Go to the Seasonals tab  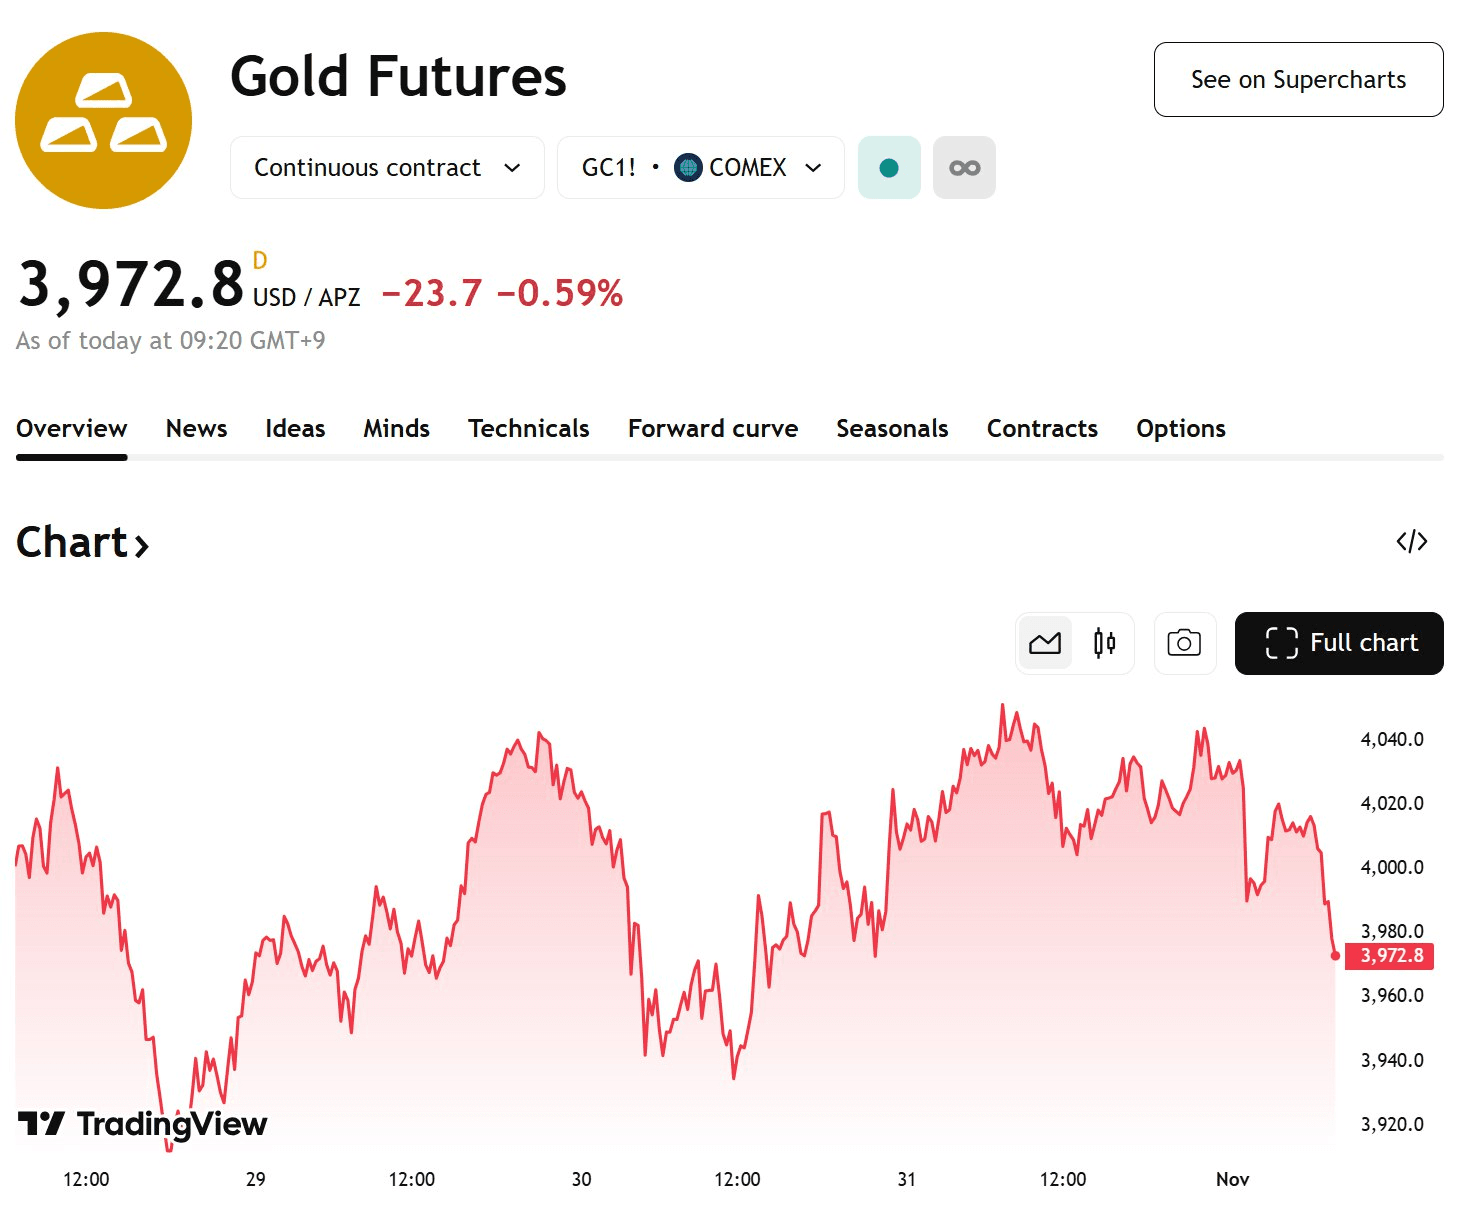892,429
